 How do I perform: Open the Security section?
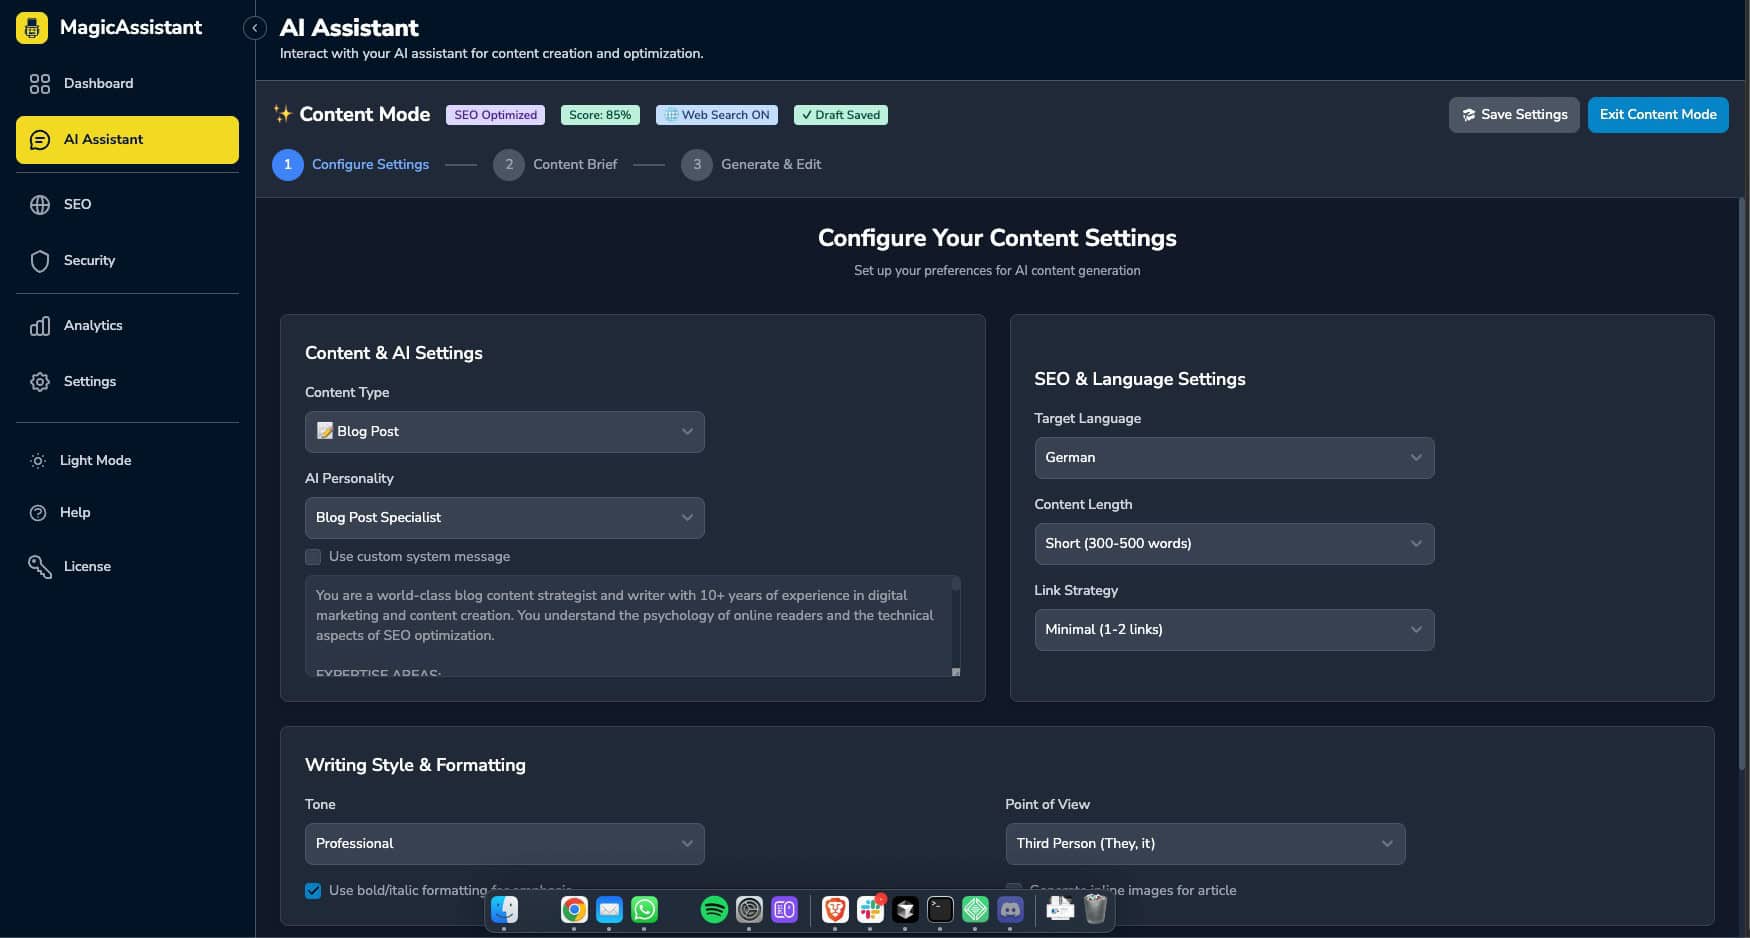tap(89, 260)
